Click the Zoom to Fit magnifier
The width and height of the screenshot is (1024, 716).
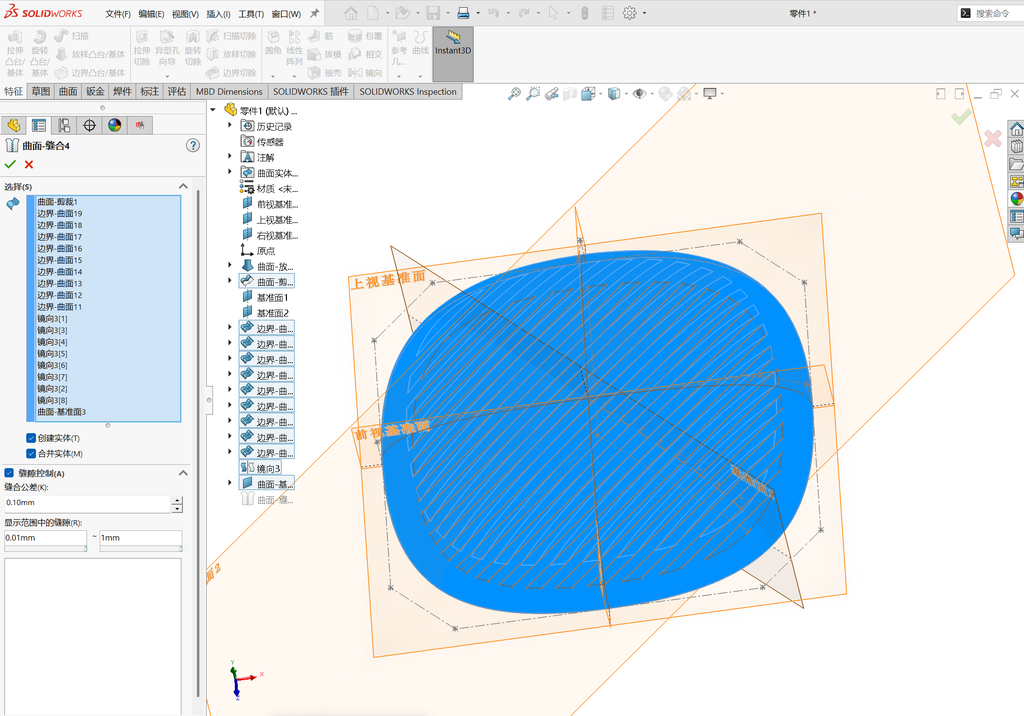(515, 93)
